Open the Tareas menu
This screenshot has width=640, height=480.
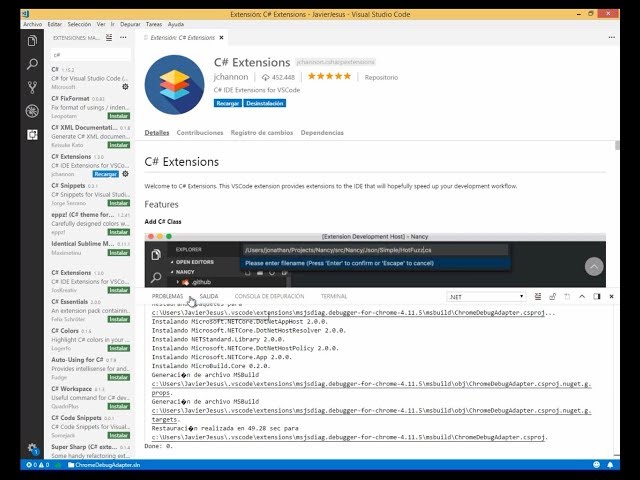(154, 24)
